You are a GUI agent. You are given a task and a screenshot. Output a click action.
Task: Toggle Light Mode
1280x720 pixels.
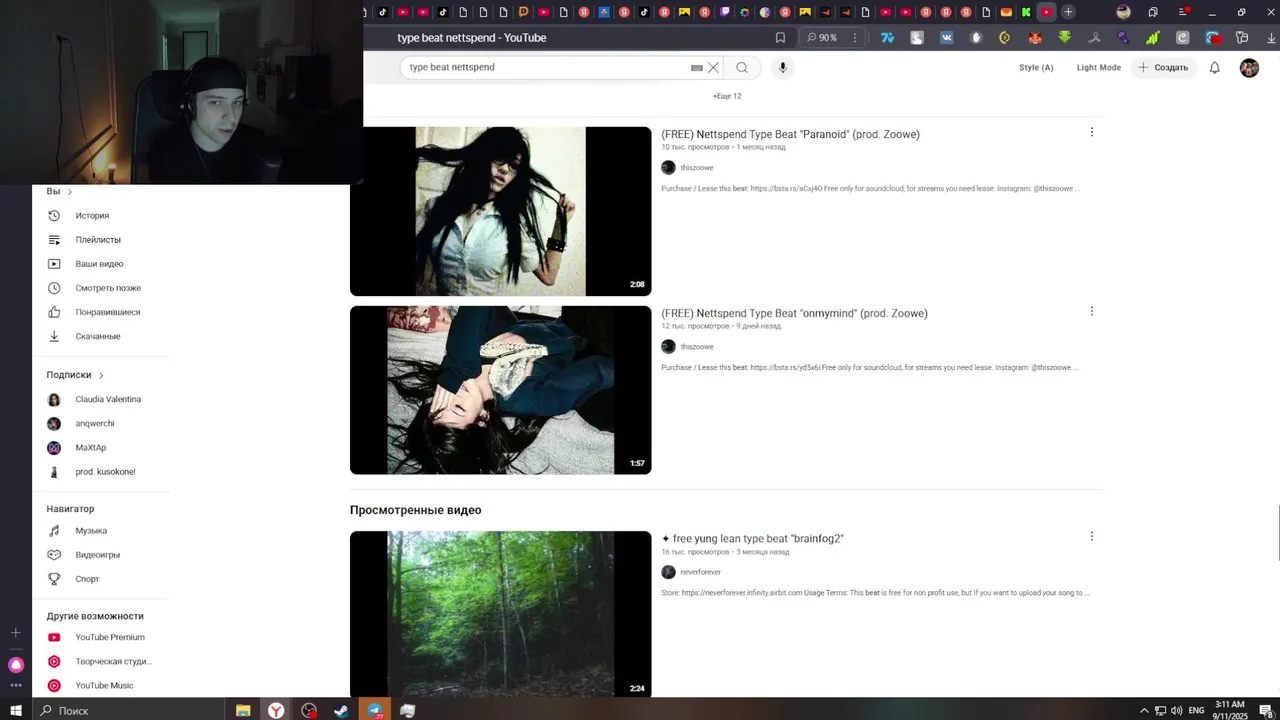pos(1098,68)
